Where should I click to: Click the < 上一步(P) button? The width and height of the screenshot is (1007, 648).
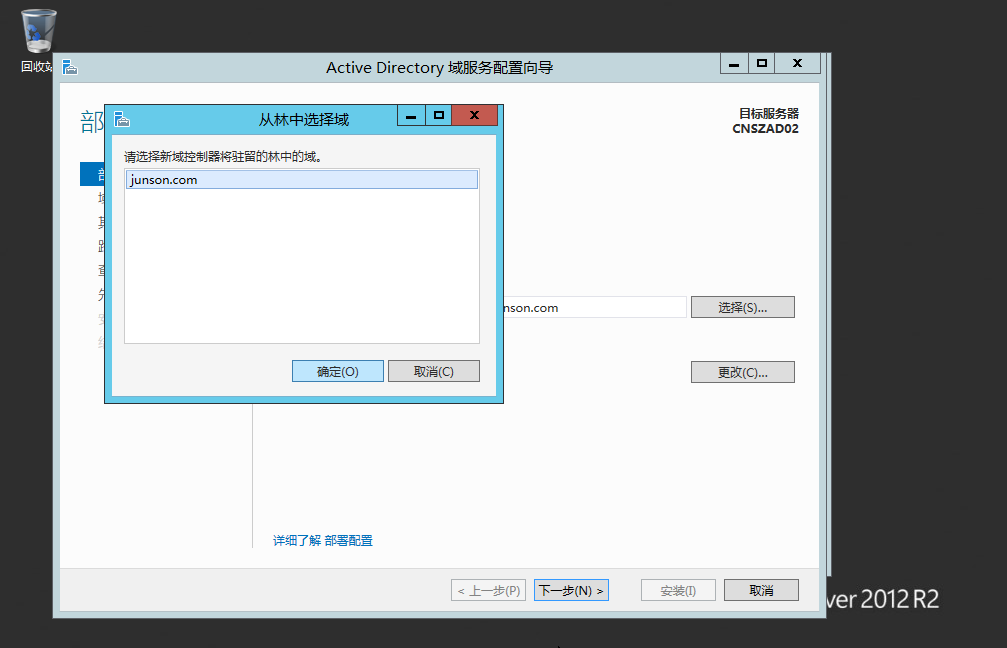pyautogui.click(x=489, y=590)
